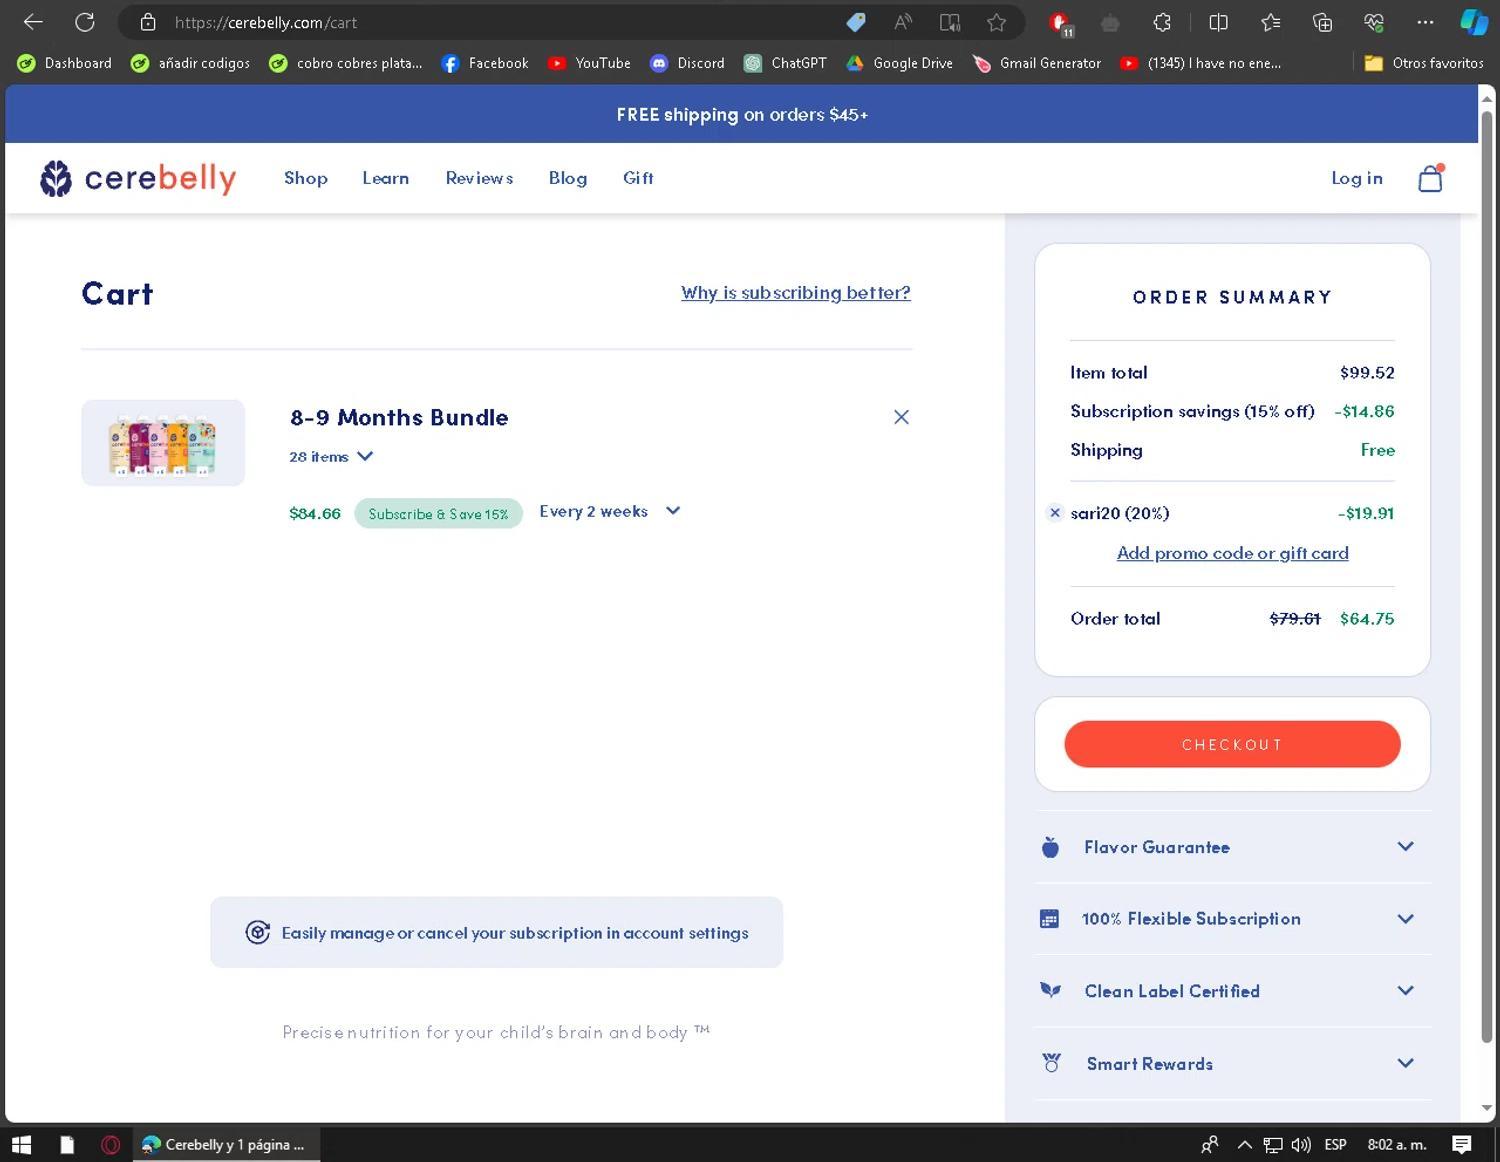Show hidden tray icons chevron
The height and width of the screenshot is (1162, 1500).
point(1245,1145)
